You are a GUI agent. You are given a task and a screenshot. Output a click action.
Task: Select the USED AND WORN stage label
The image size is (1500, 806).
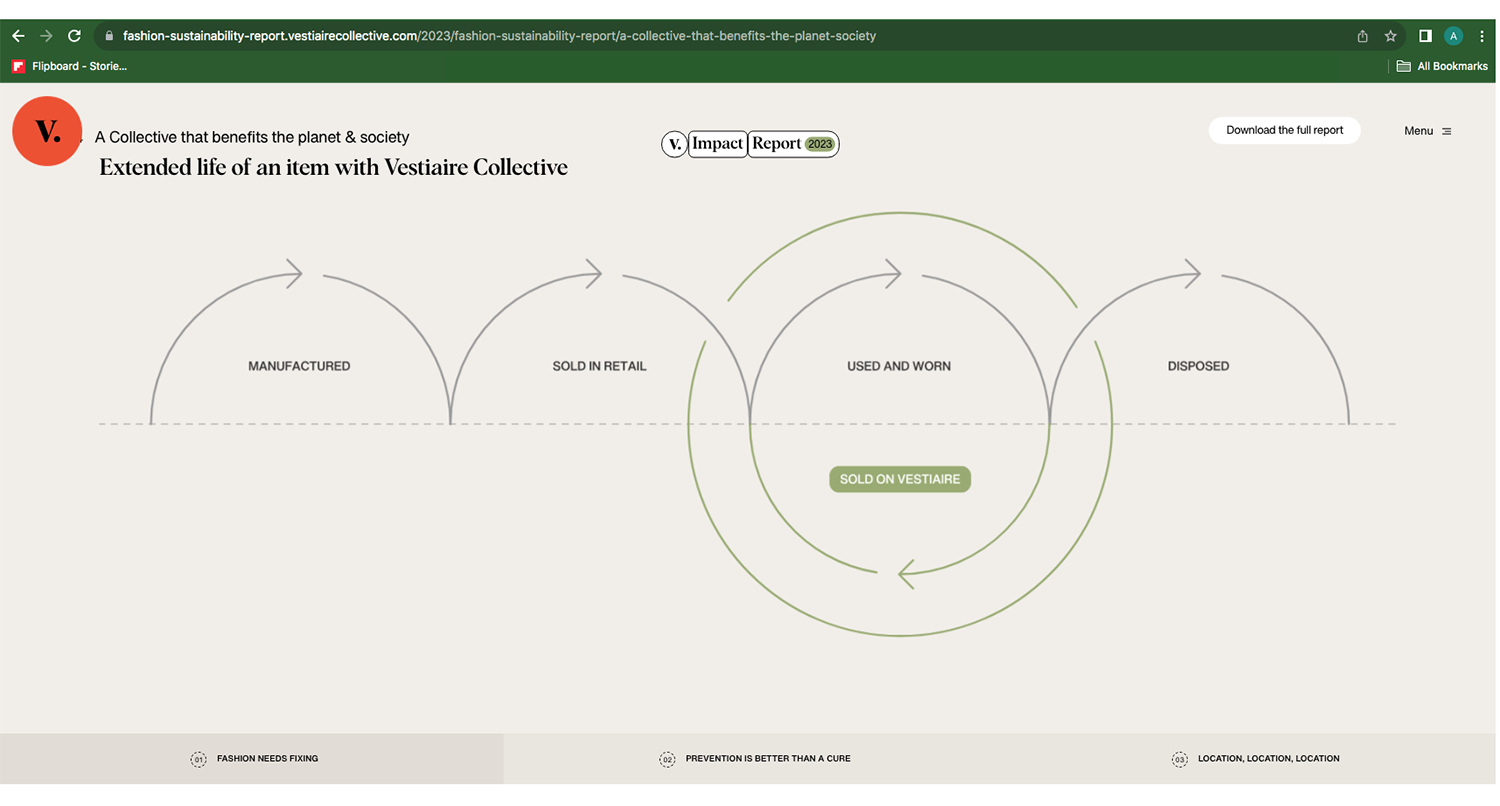(899, 366)
